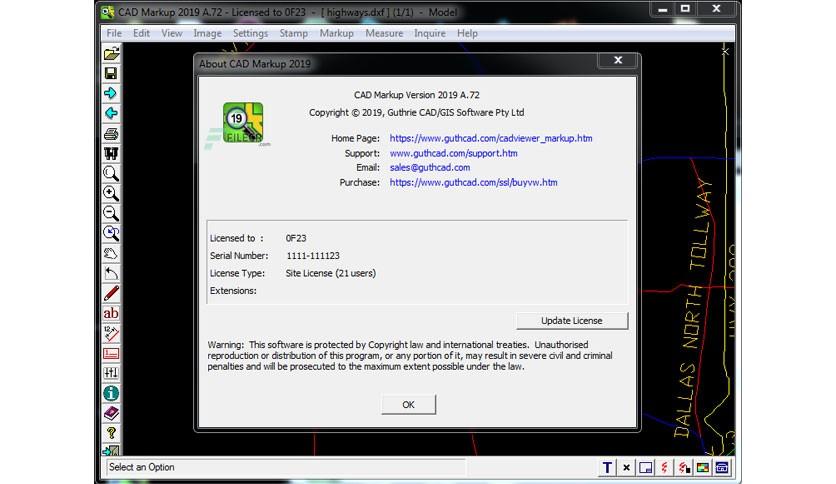The height and width of the screenshot is (484, 836).
Task: Click the teal round info icon
Action: [x=111, y=393]
